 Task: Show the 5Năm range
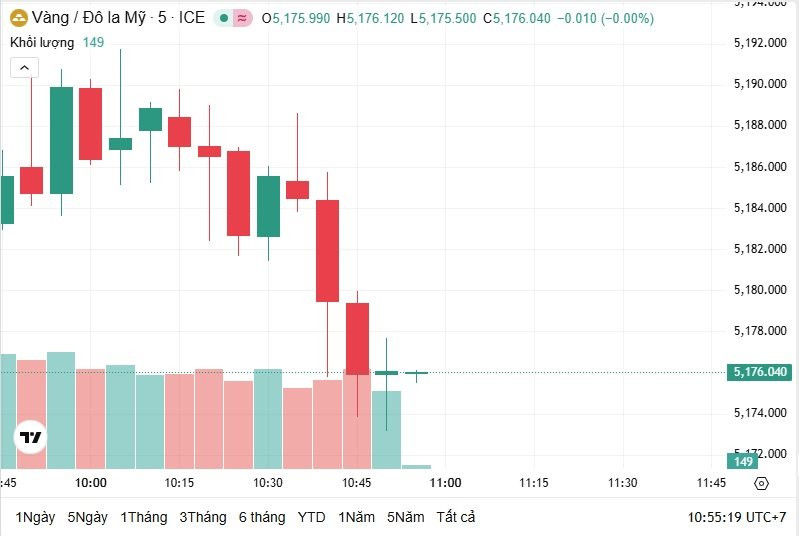(x=406, y=517)
